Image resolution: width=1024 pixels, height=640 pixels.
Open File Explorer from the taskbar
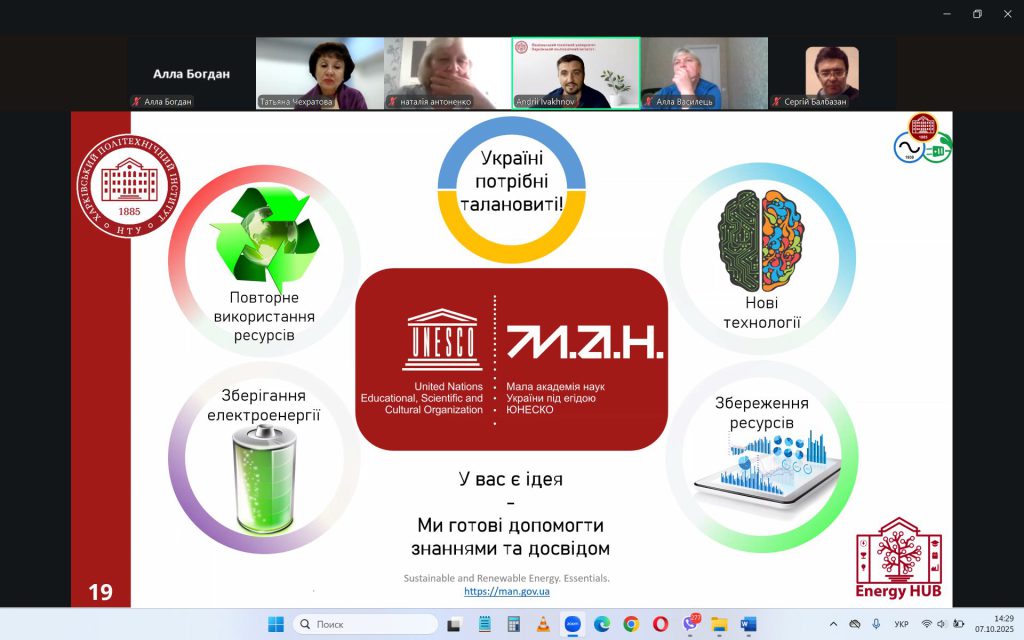[x=719, y=624]
